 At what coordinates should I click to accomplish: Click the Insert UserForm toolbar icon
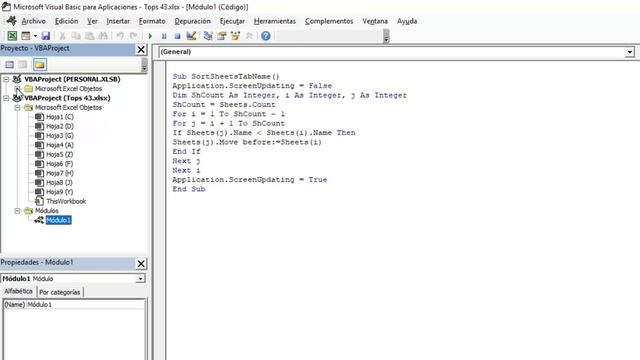26,36
